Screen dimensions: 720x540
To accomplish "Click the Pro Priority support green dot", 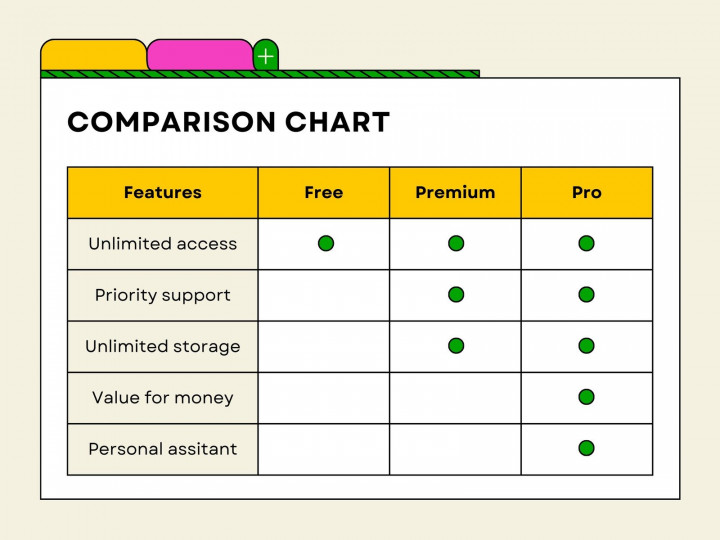I will [586, 294].
